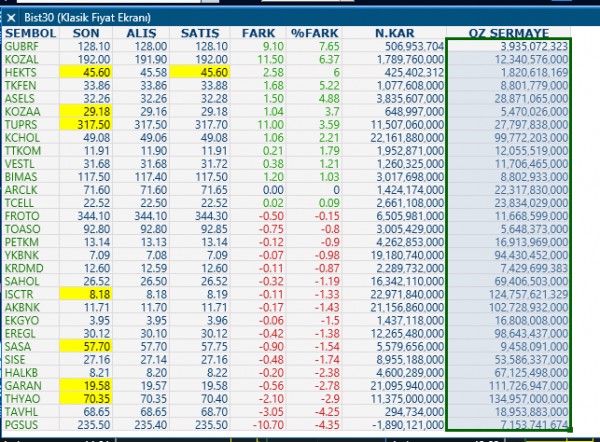Sort by SATIŞ column header
This screenshot has height=442, width=600.
(200, 33)
